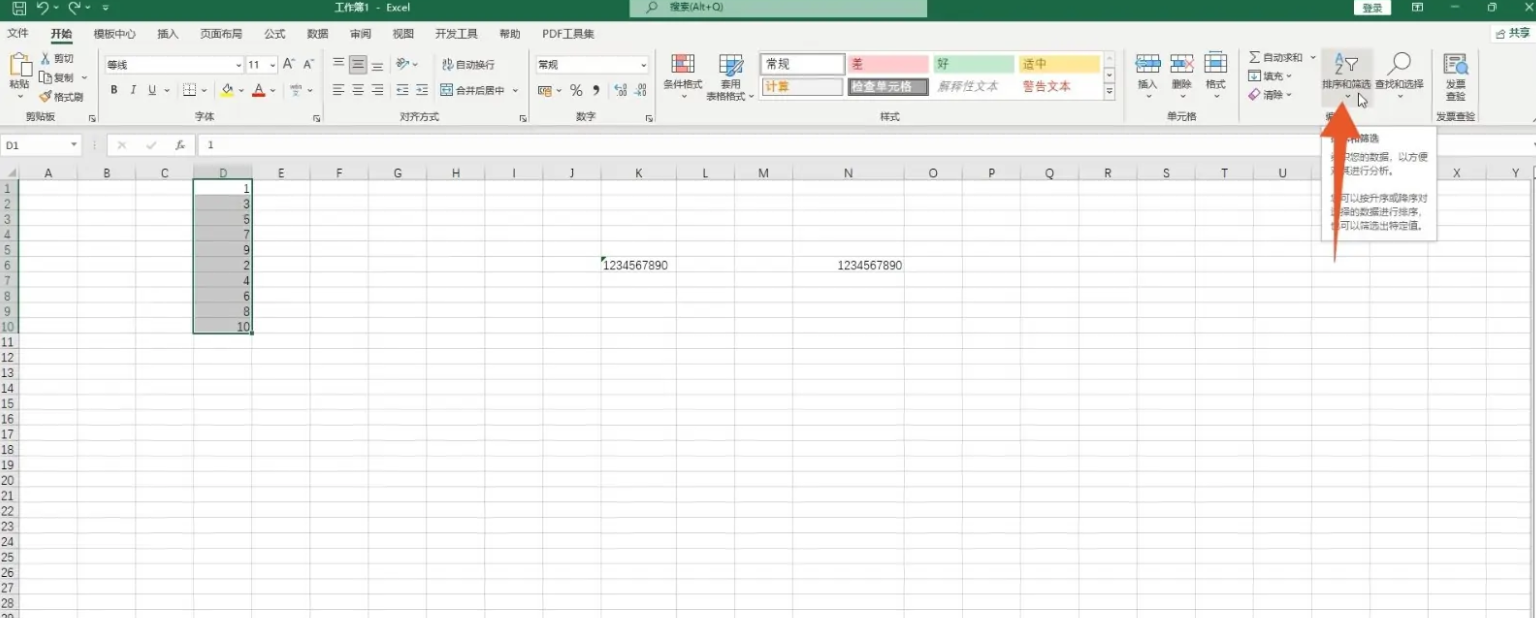Toggle Wrap Text (自动换行)
The width and height of the screenshot is (1536, 618).
click(x=468, y=65)
